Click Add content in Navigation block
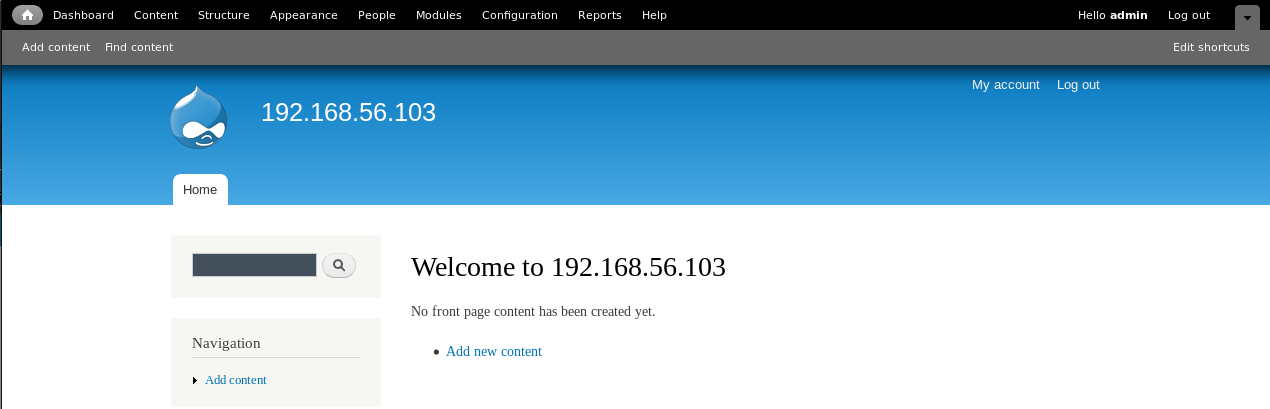 236,380
